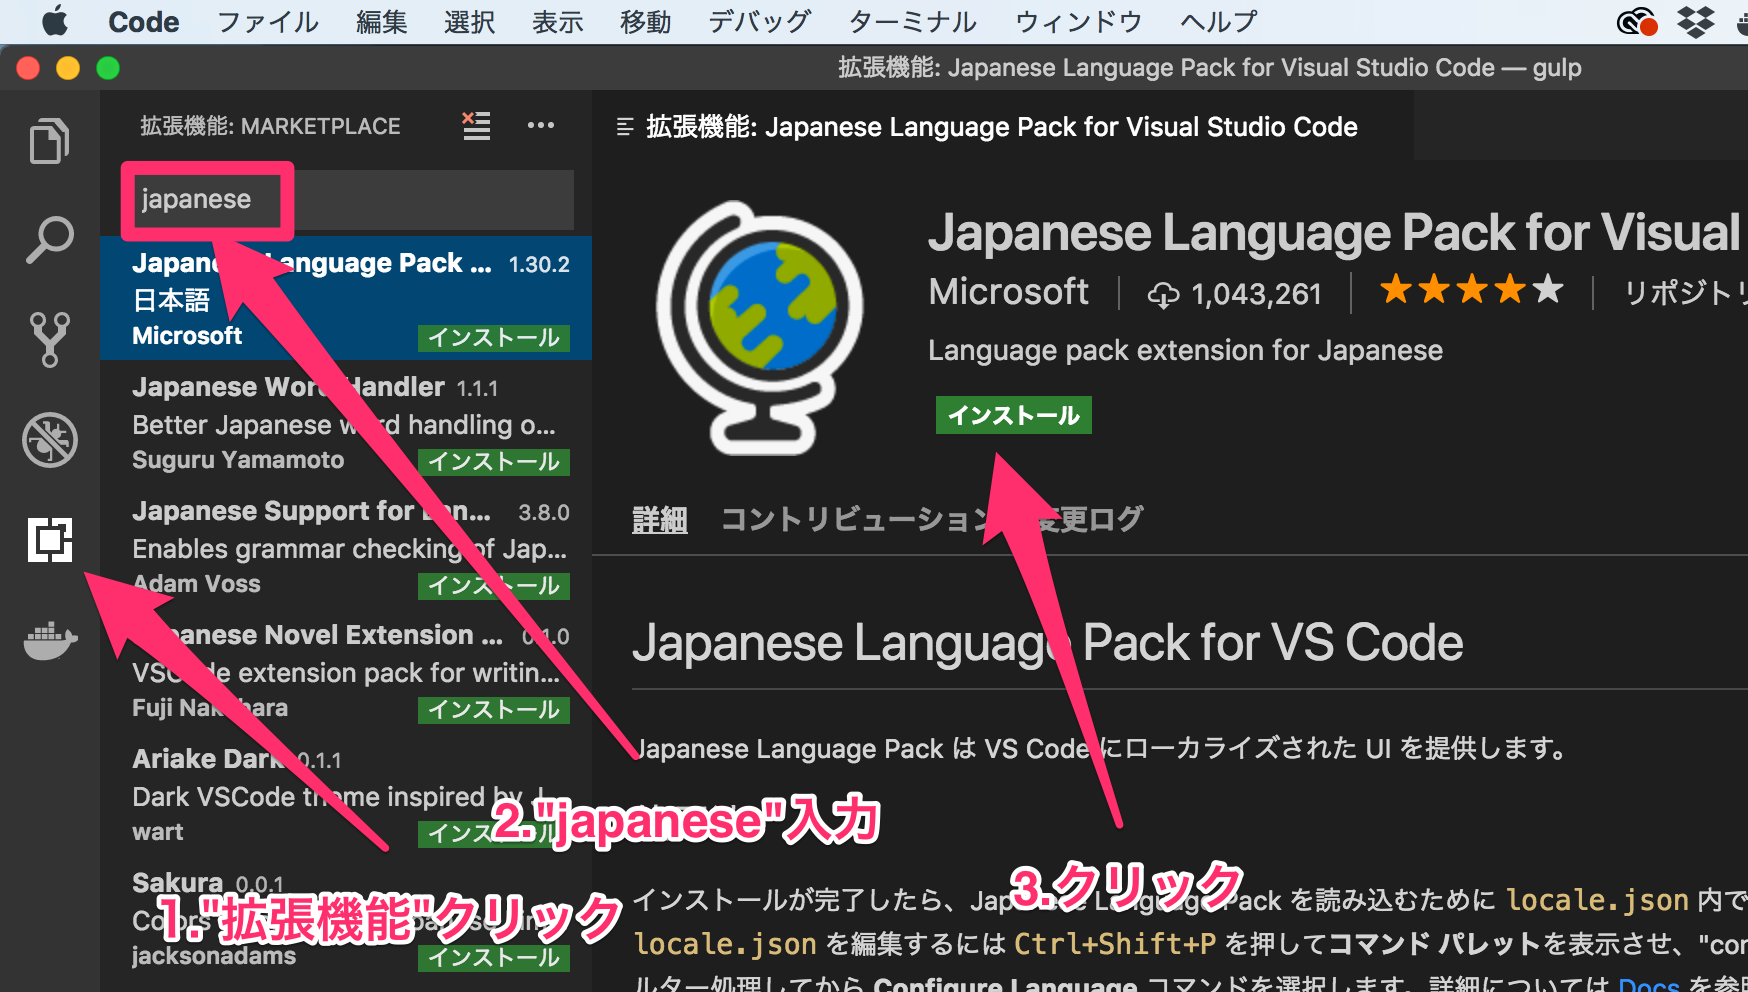Open the Docs link in description
The image size is (1748, 992).
click(1648, 984)
